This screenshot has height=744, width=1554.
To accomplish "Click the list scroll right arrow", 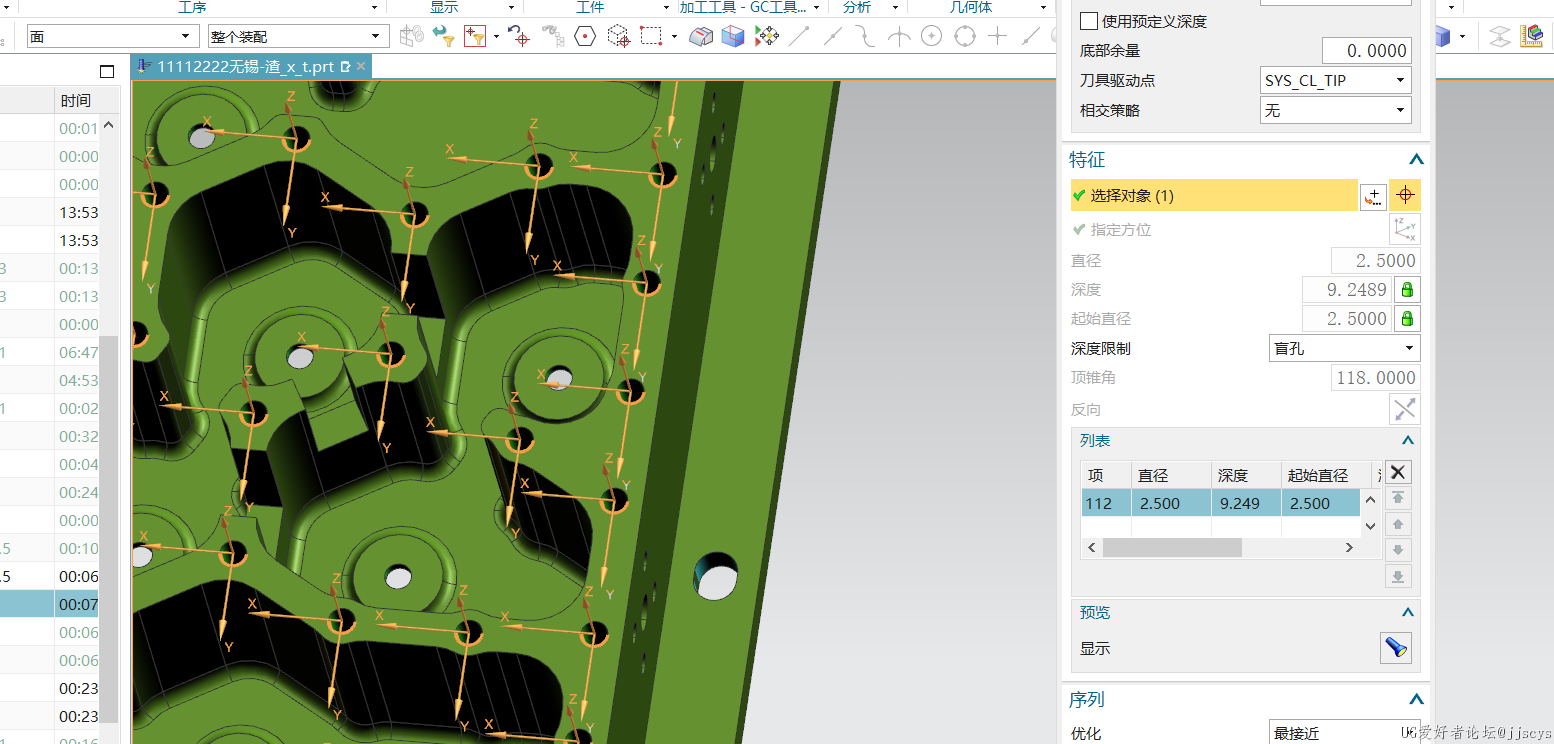I will coord(1349,547).
